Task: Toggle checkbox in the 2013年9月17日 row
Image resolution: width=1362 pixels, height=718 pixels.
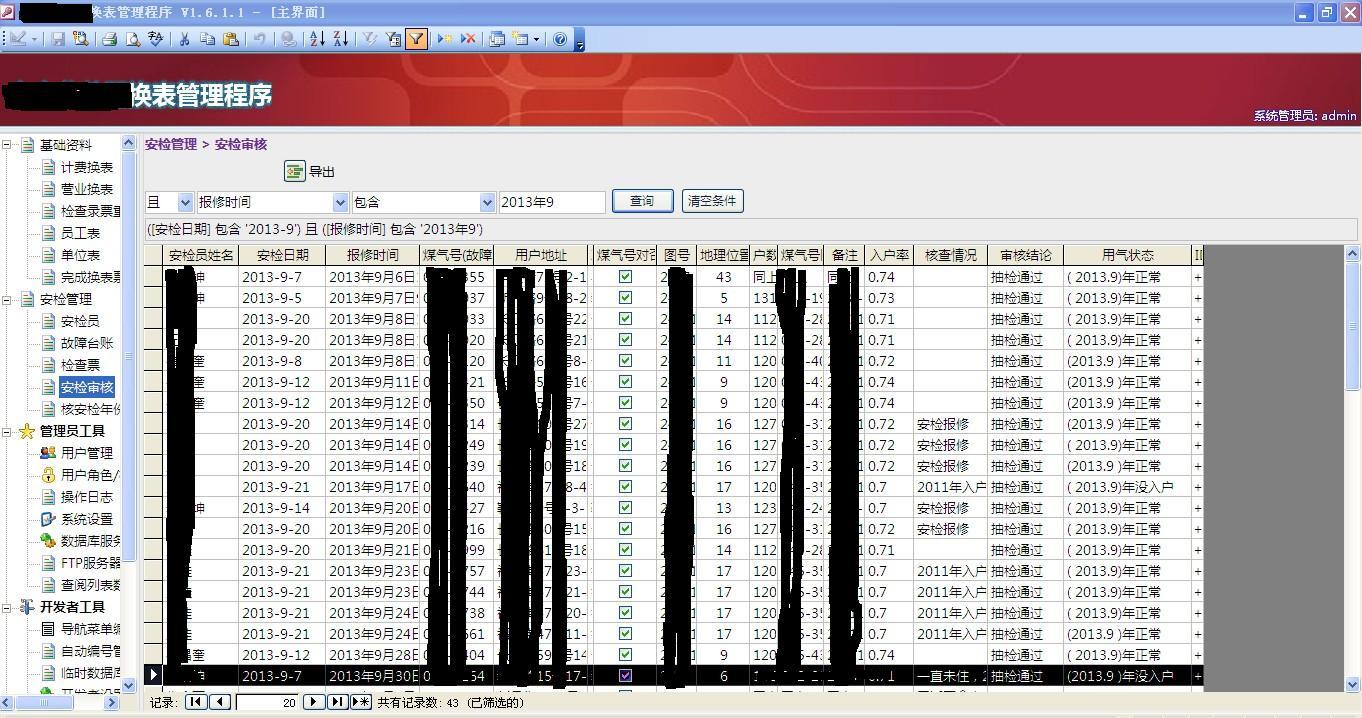Action: [625, 487]
